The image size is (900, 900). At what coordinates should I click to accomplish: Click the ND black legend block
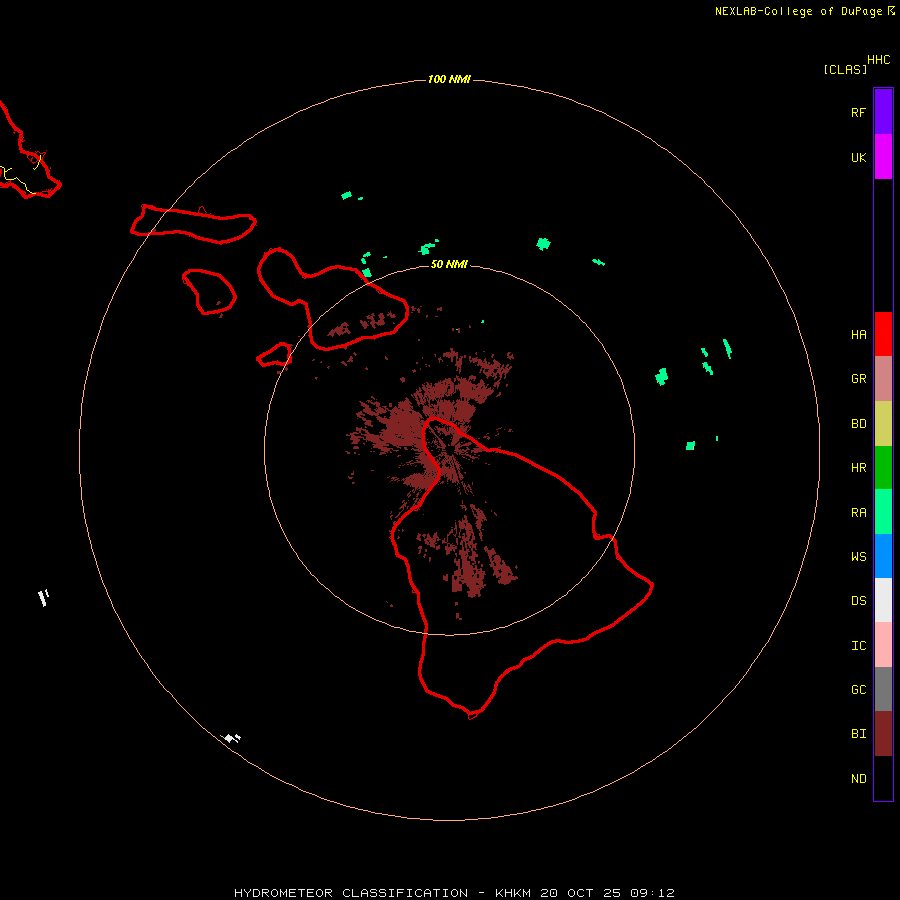tap(883, 778)
